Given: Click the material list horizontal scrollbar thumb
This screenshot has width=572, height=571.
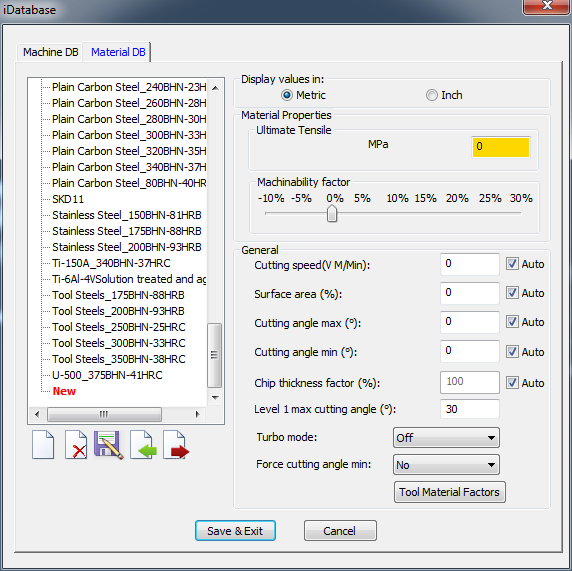Looking at the screenshot, I should click(x=104, y=414).
